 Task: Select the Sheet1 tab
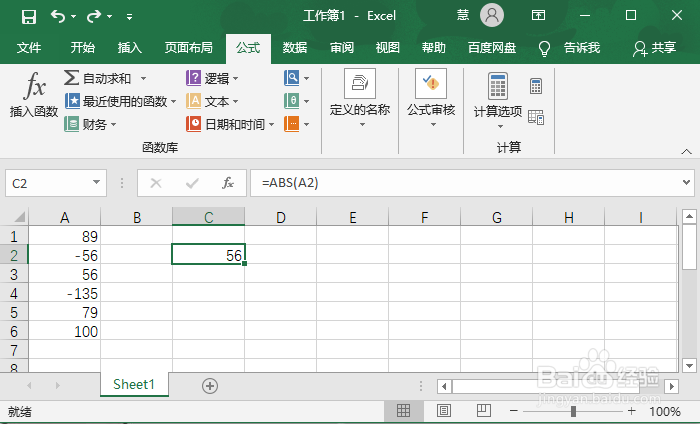[134, 384]
